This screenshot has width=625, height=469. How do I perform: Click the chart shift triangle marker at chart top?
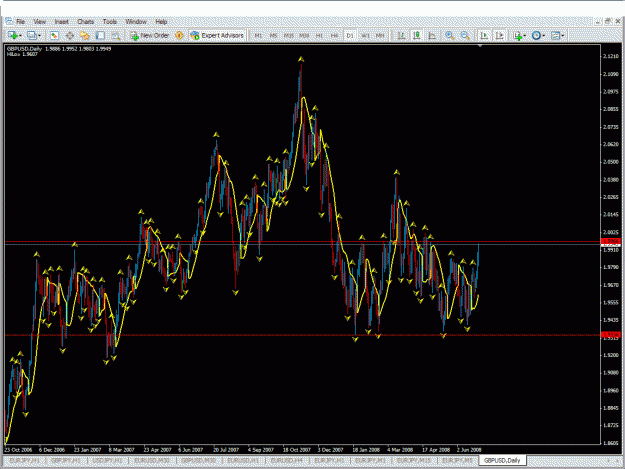480,46
